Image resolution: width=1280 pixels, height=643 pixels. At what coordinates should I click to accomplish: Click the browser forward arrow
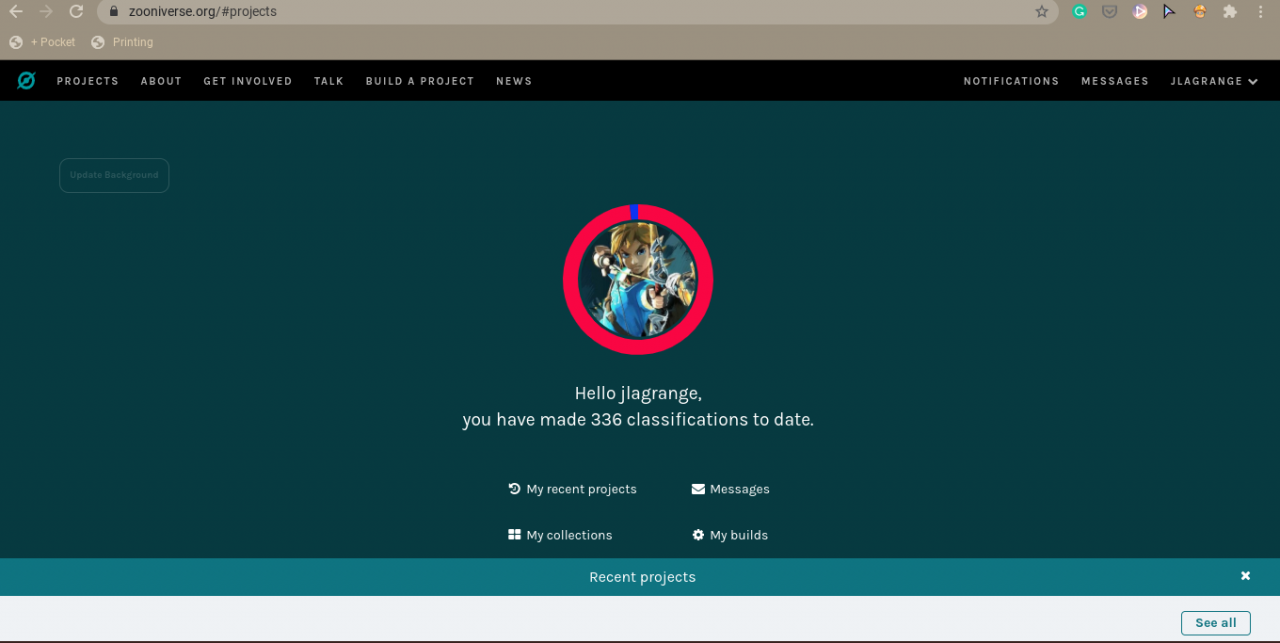pos(46,12)
